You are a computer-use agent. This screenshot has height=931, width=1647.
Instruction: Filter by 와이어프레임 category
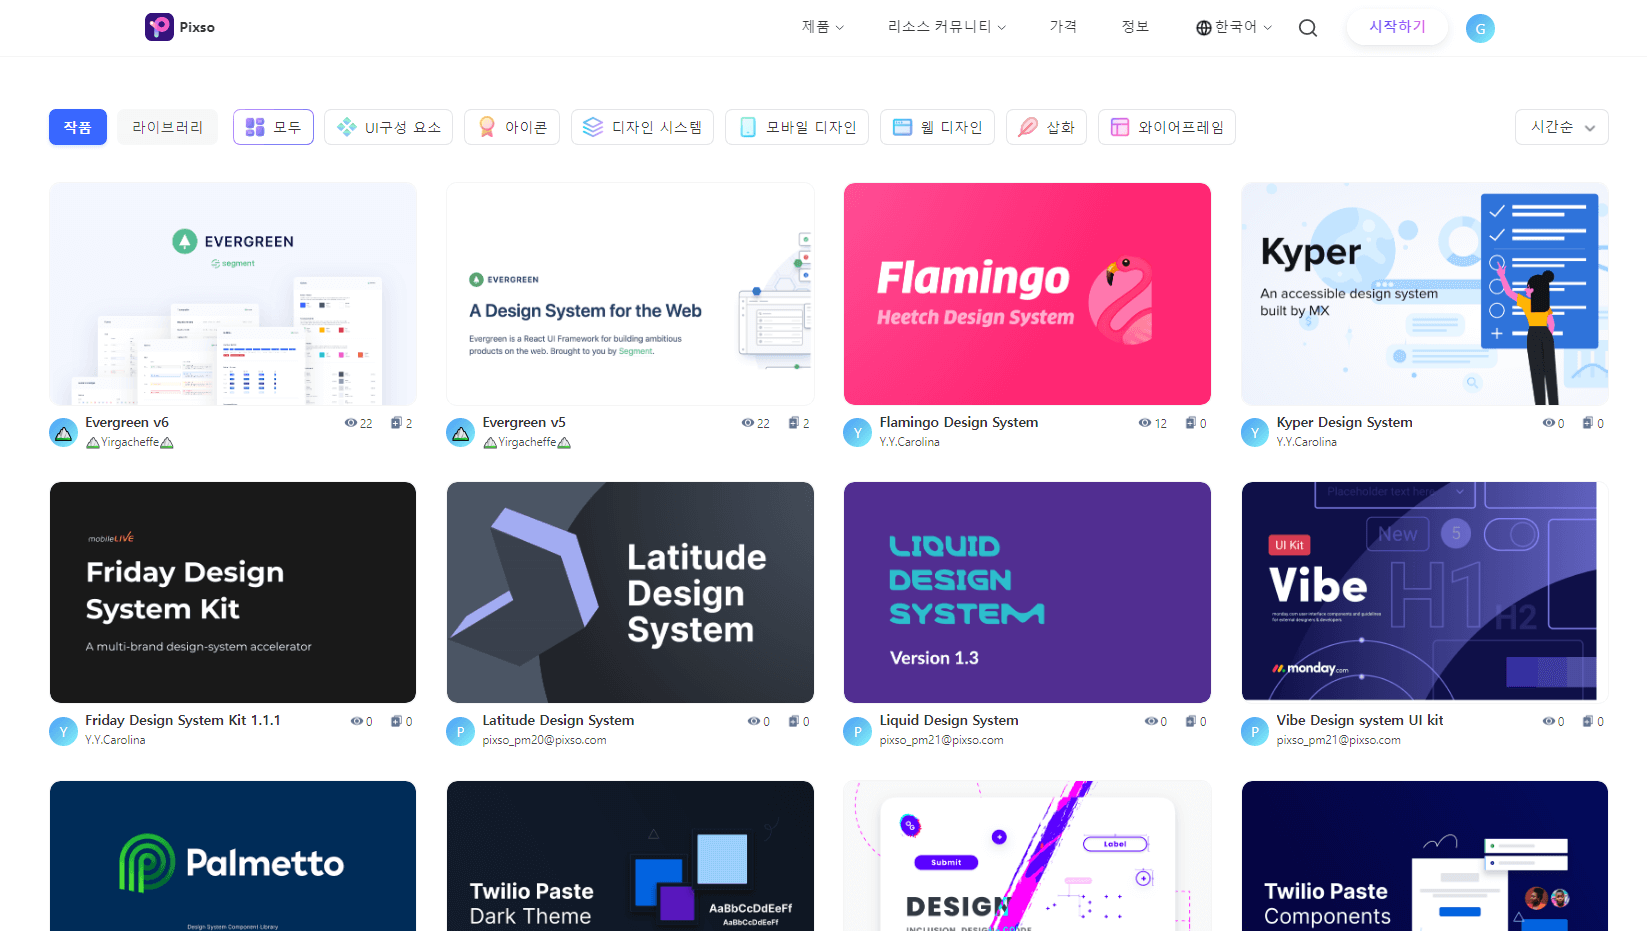click(1167, 127)
